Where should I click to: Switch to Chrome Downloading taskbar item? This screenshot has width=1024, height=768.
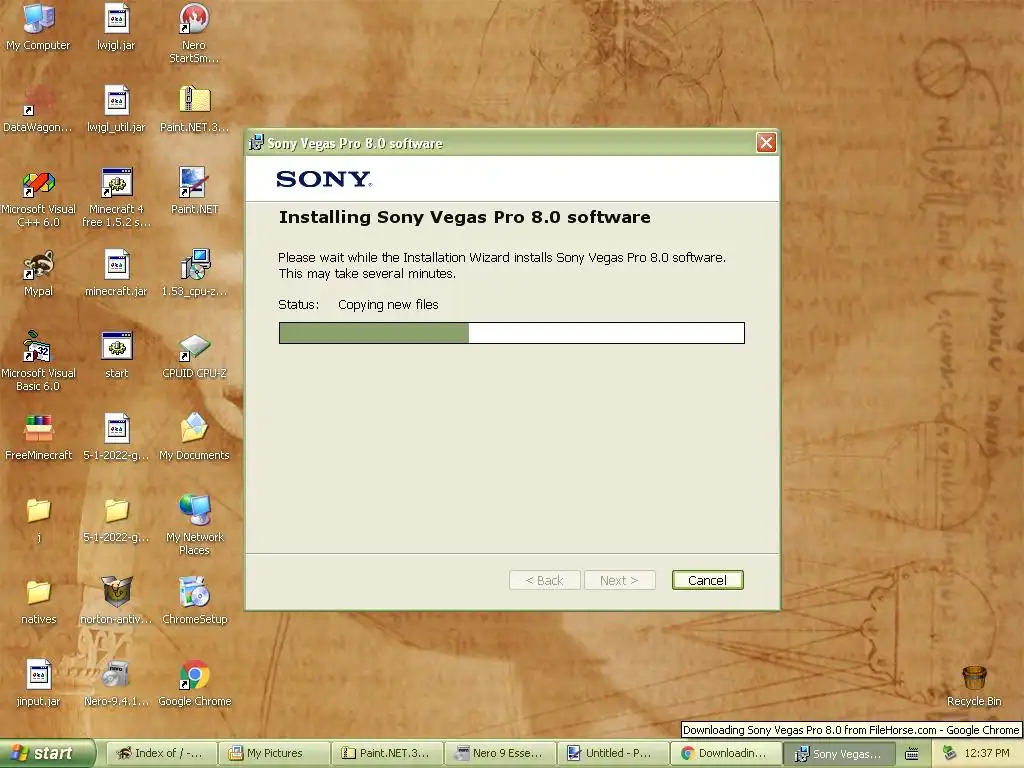726,753
